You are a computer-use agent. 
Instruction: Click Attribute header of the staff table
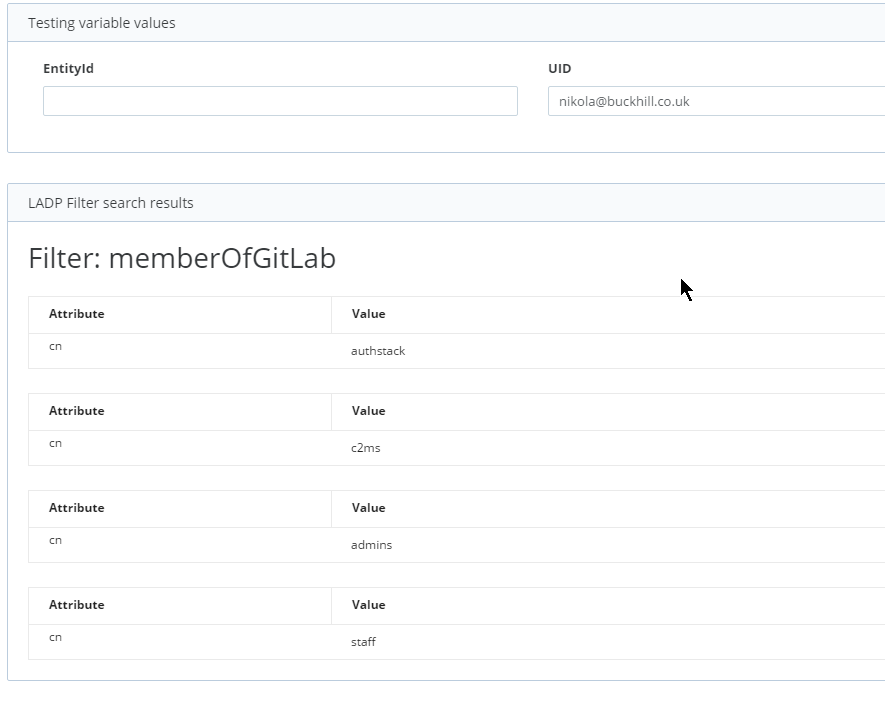click(179, 605)
